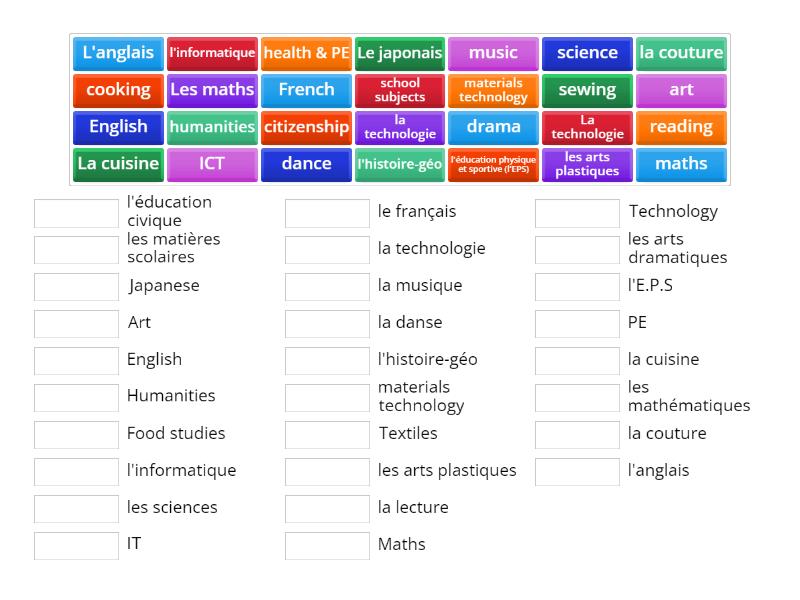Select the "music" tile
Screen dimensions: 800x600
pos(493,53)
